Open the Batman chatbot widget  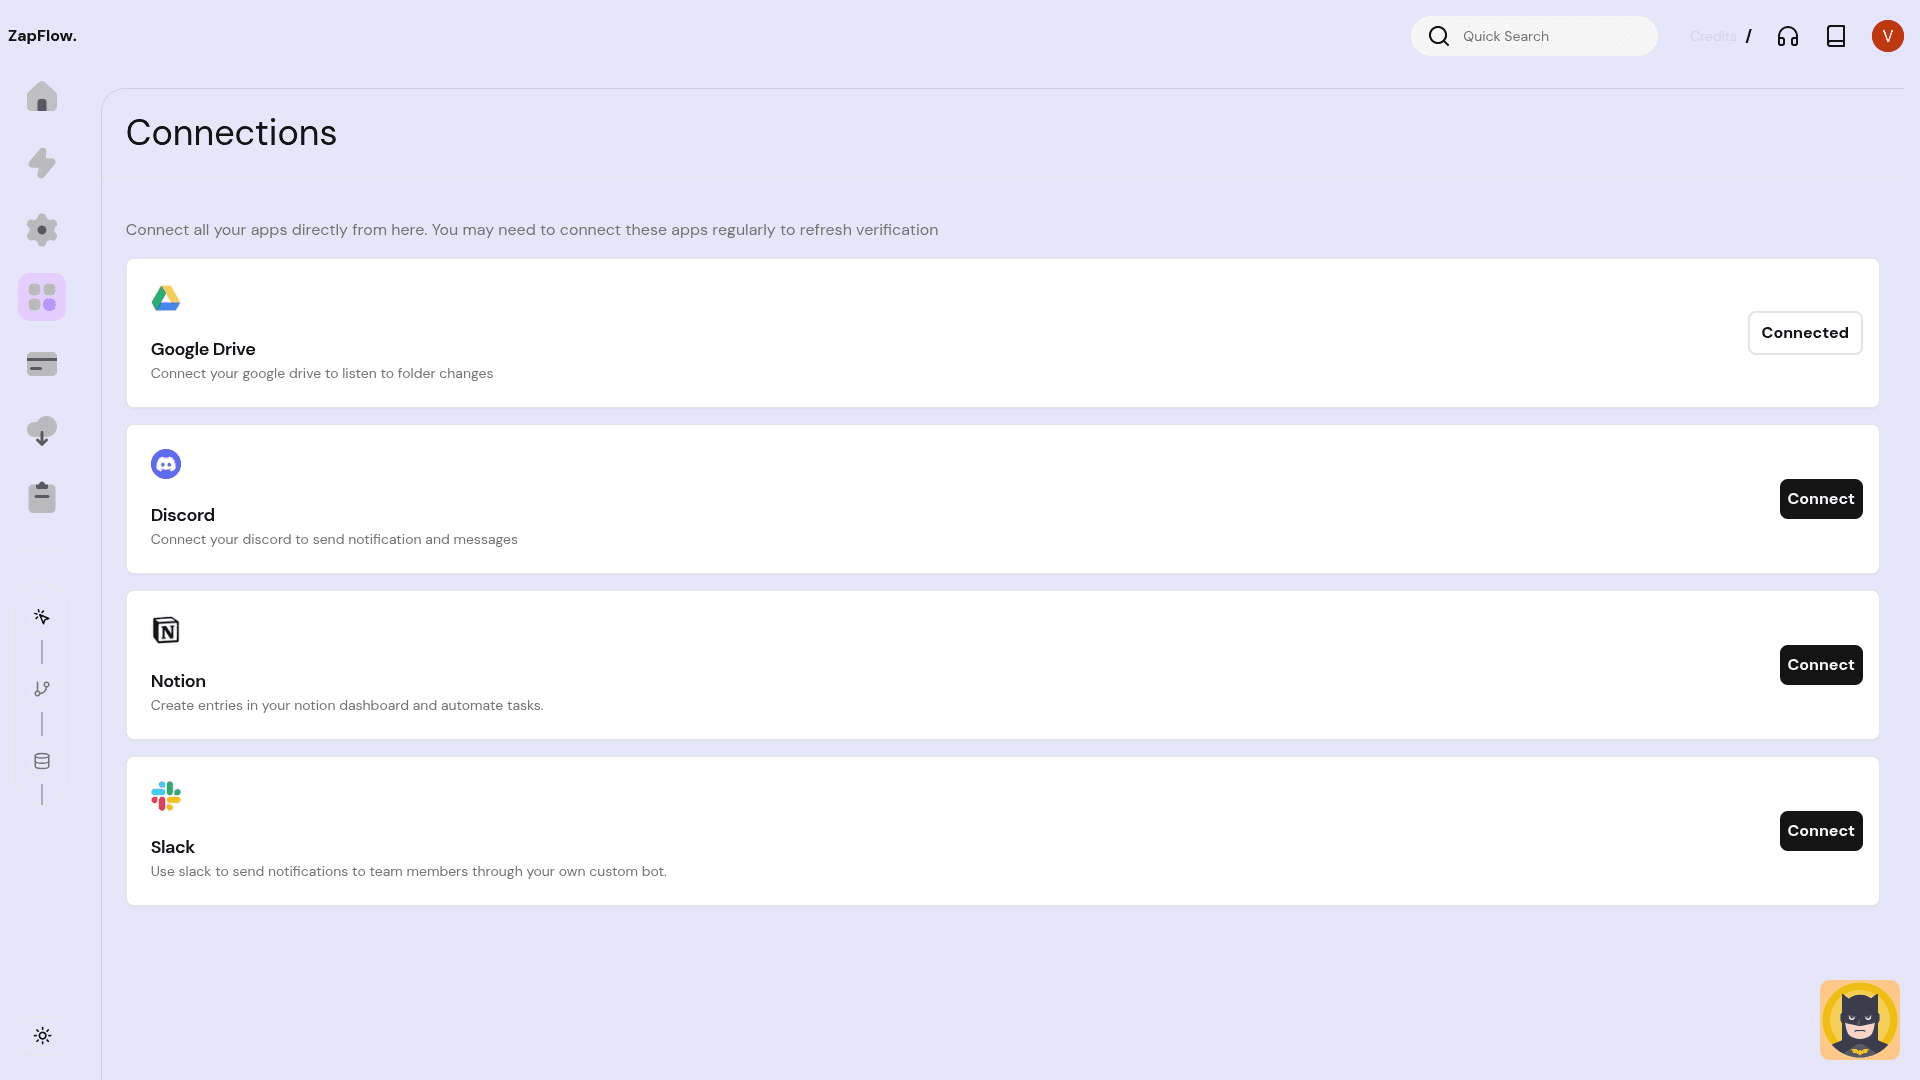point(1860,1019)
